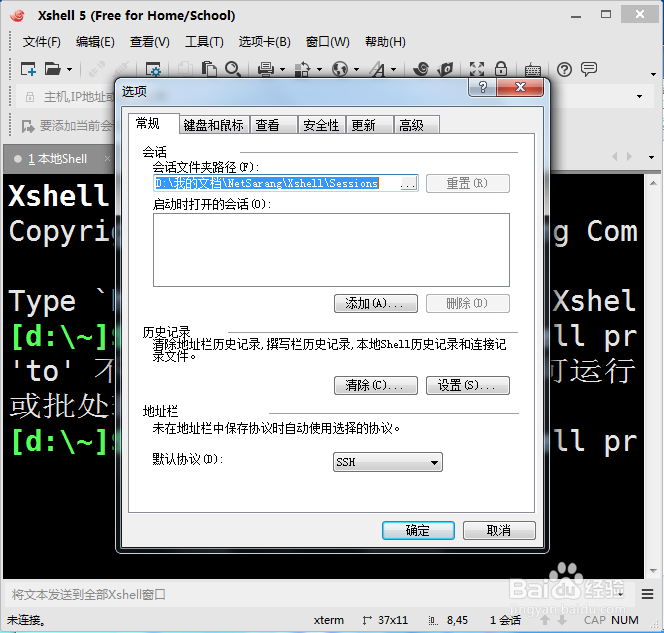Switch to the 高级 tab

pos(417,125)
